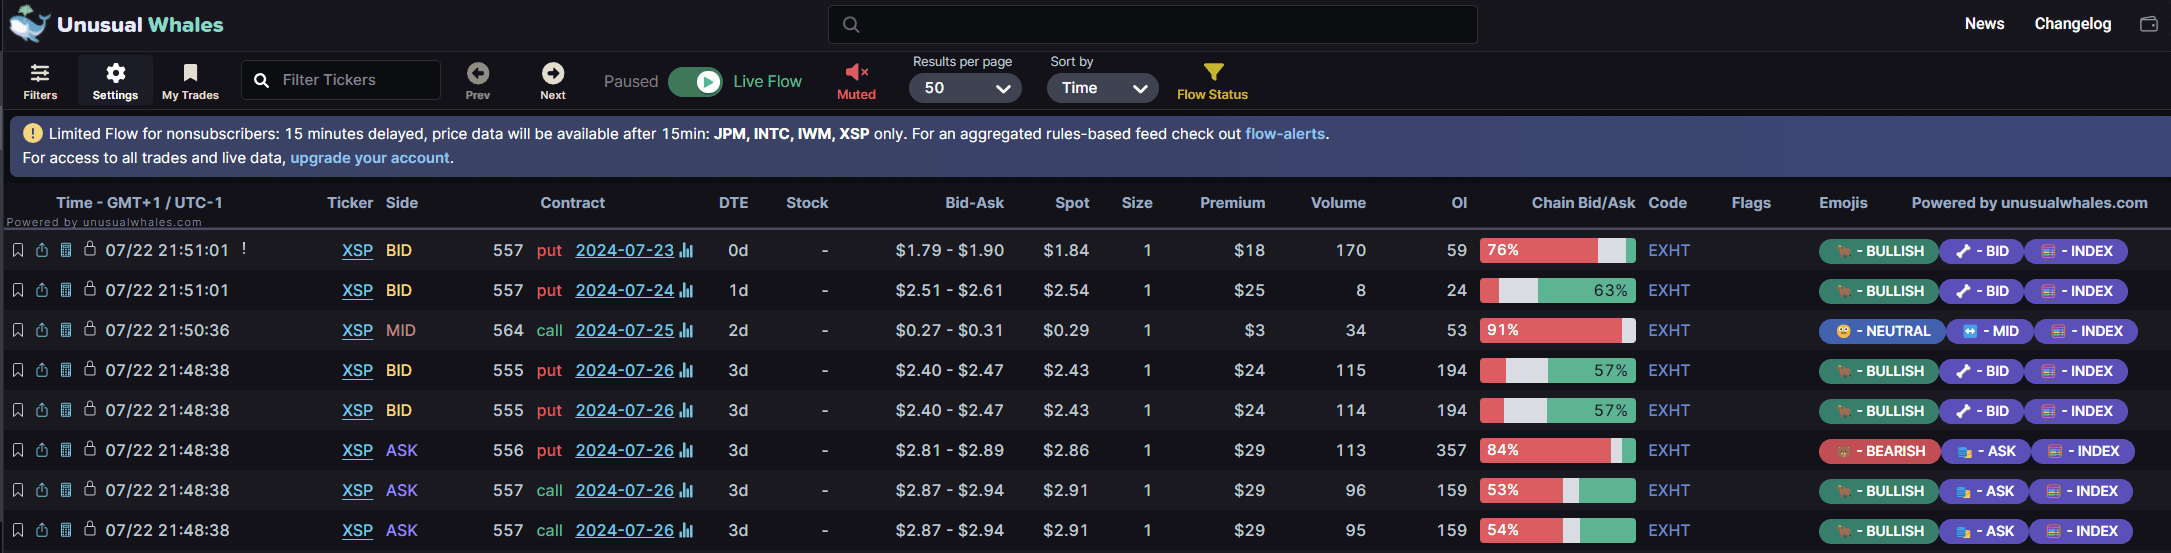
Task: Open the News menu item
Action: coord(1985,24)
